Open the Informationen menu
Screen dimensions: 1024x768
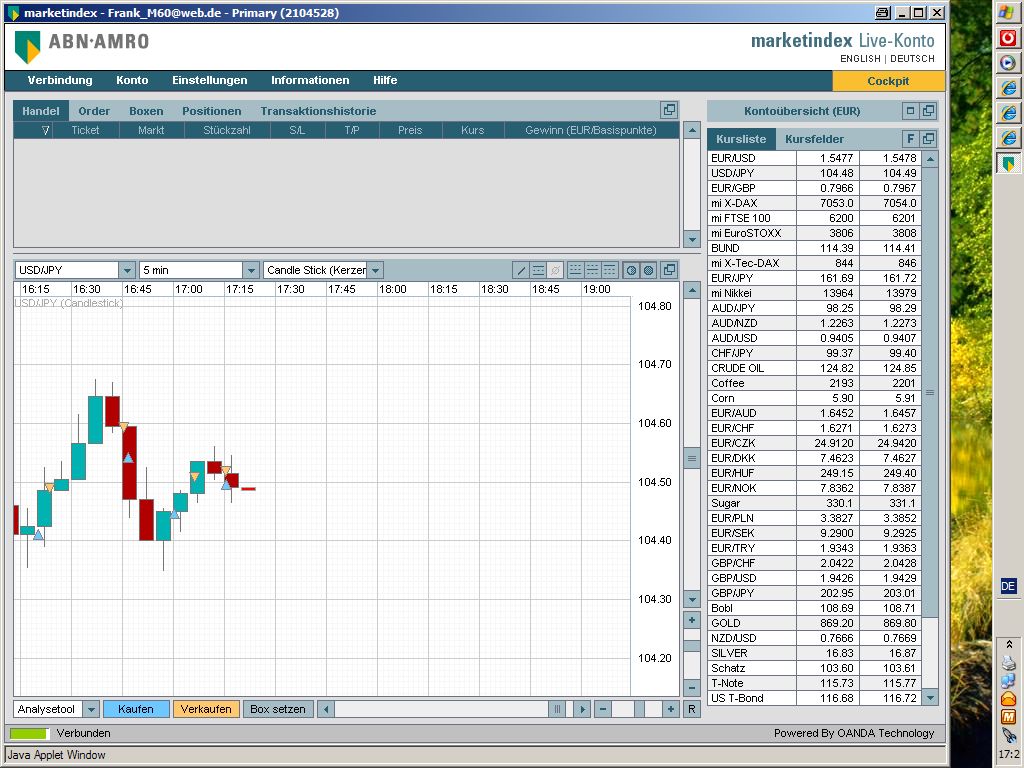point(310,80)
